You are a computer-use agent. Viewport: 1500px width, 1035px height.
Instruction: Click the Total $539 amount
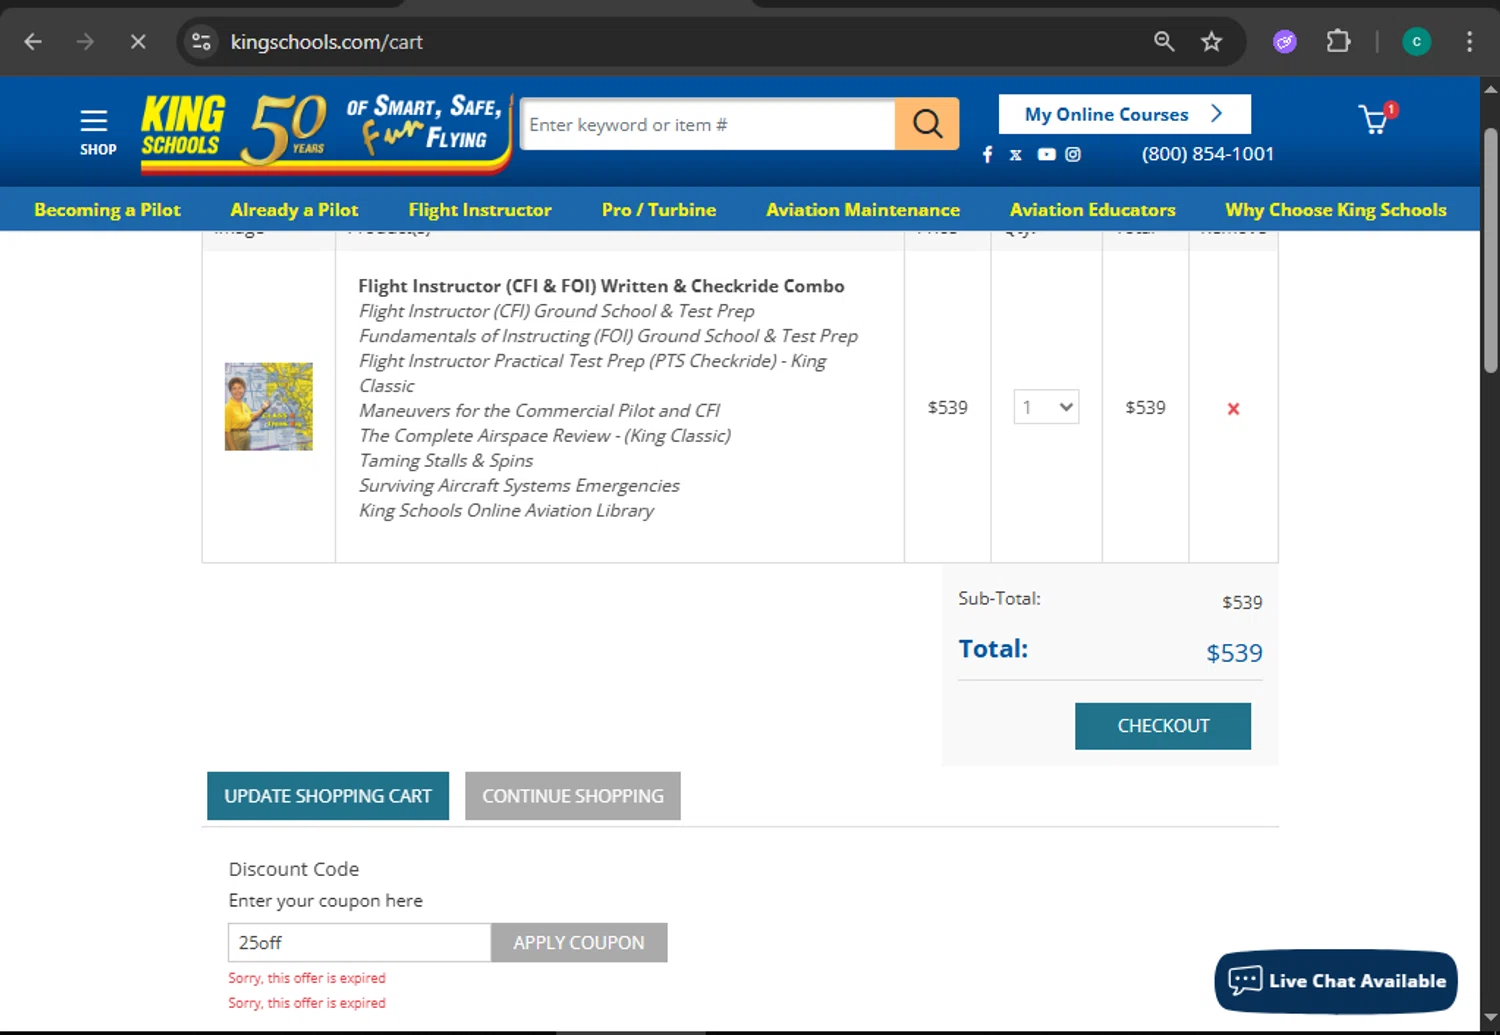click(1235, 653)
